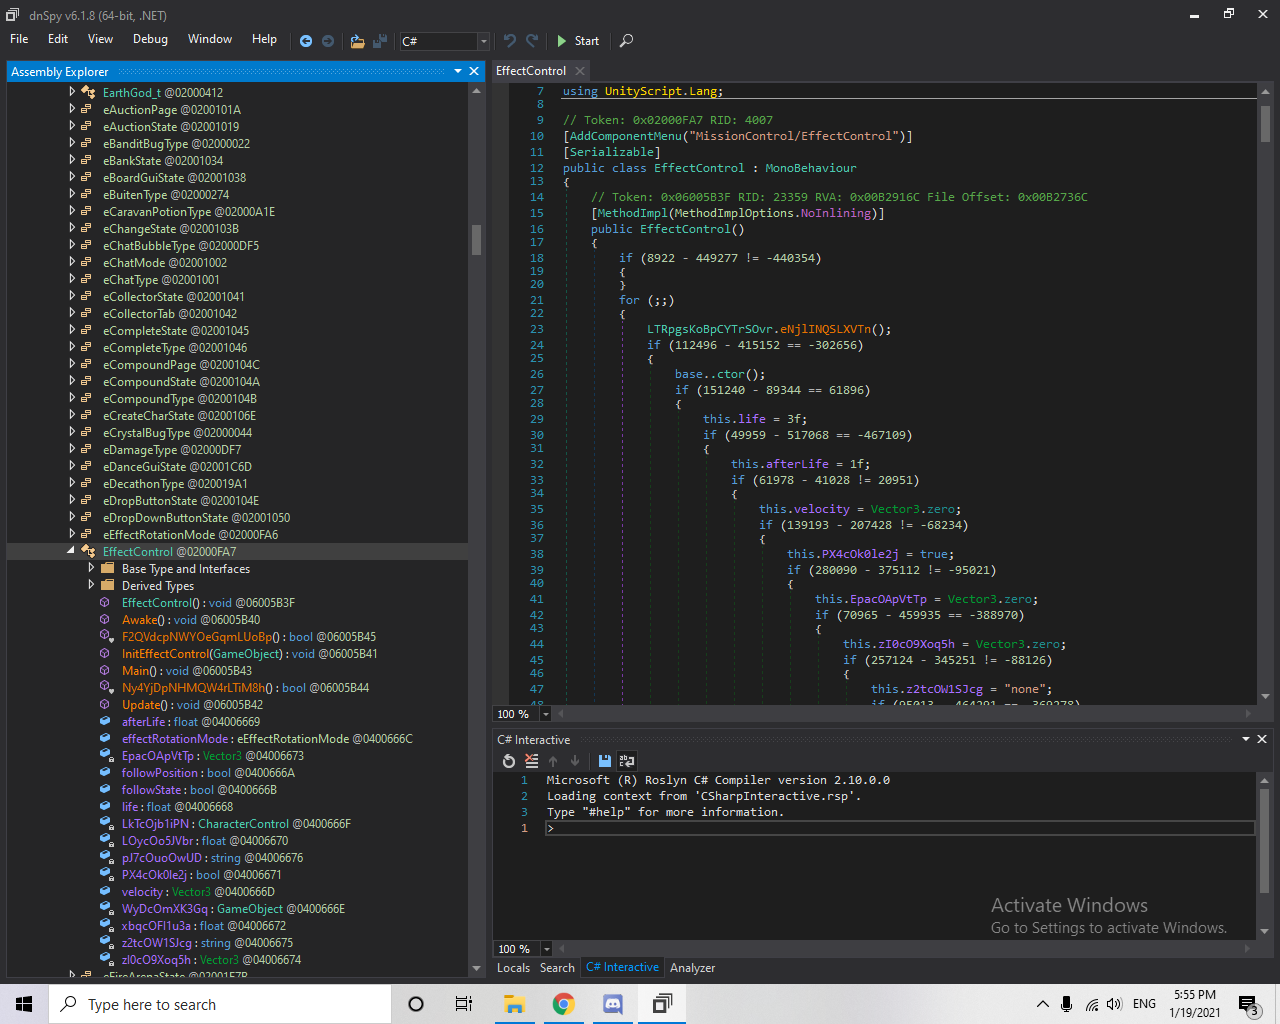Expand the Base Type and Interfaces node
This screenshot has width=1280, height=1024.
(91, 568)
